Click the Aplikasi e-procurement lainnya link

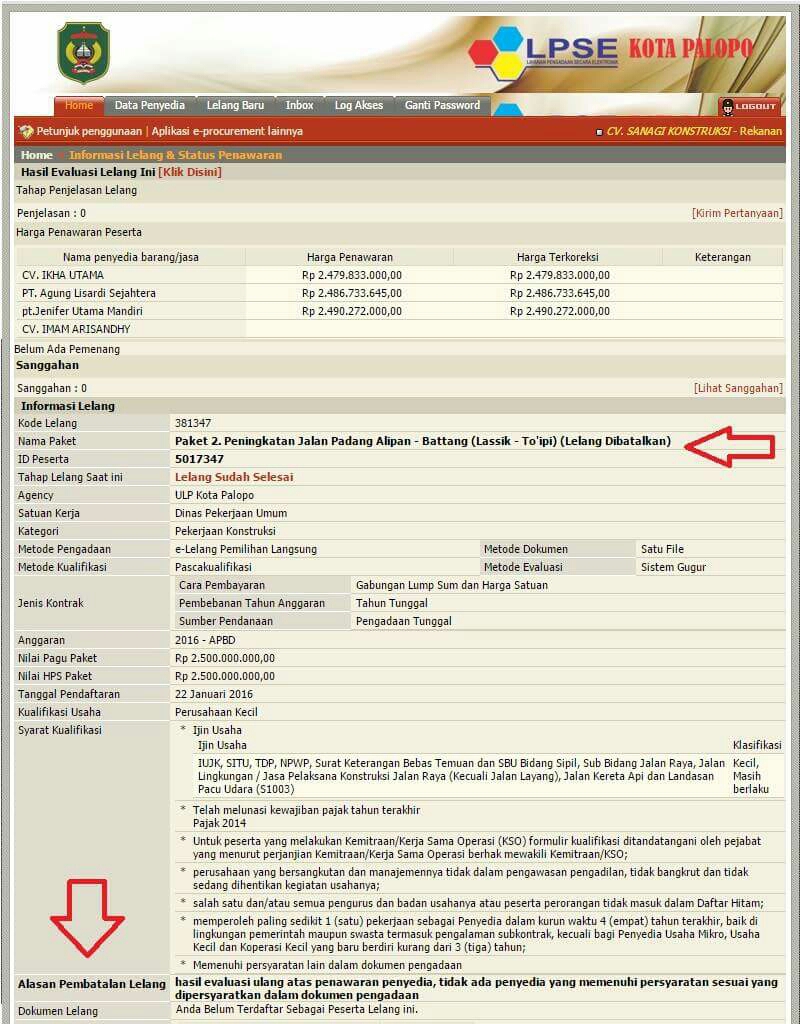coord(226,131)
